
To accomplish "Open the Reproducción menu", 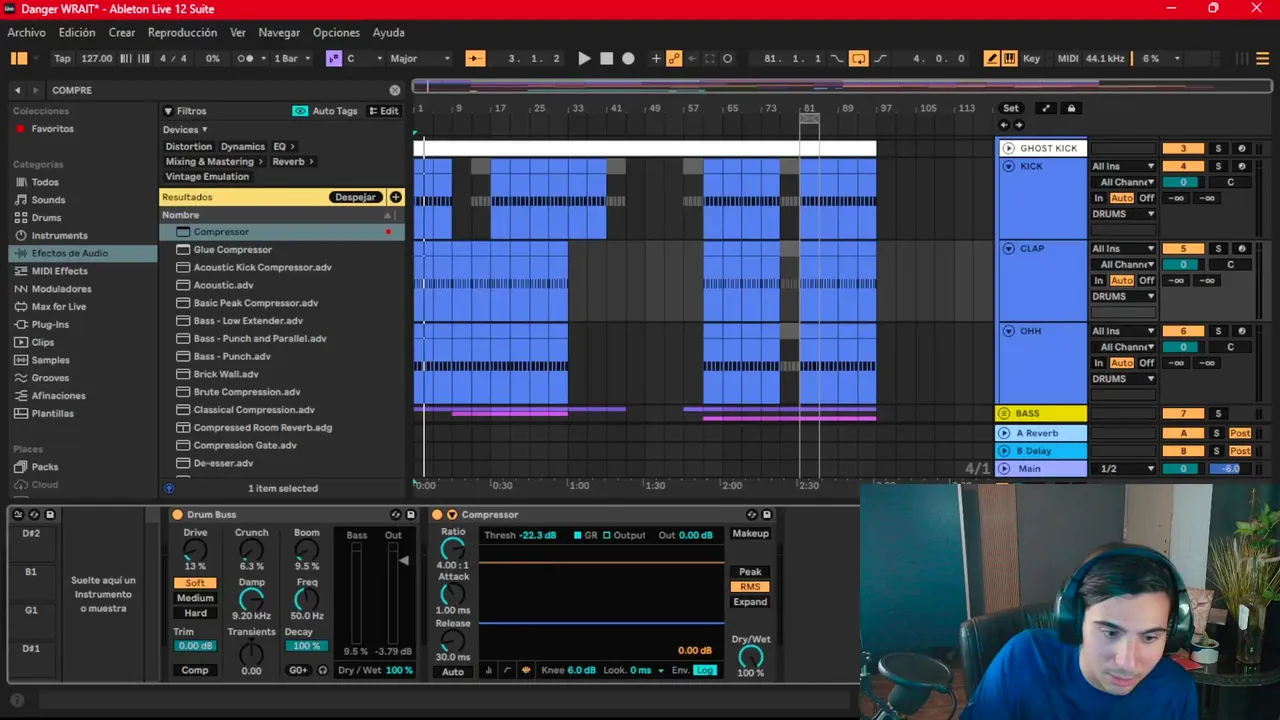I will 182,33.
